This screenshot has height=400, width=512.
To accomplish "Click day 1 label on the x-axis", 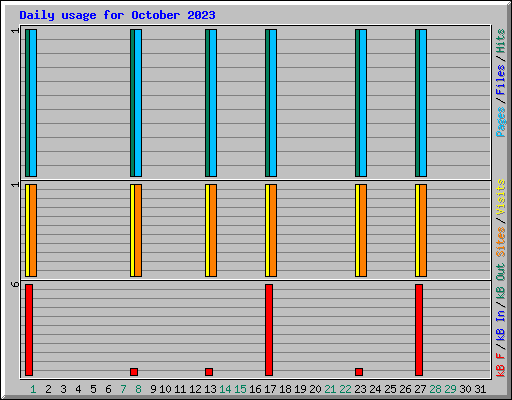I will pyautogui.click(x=33, y=389).
